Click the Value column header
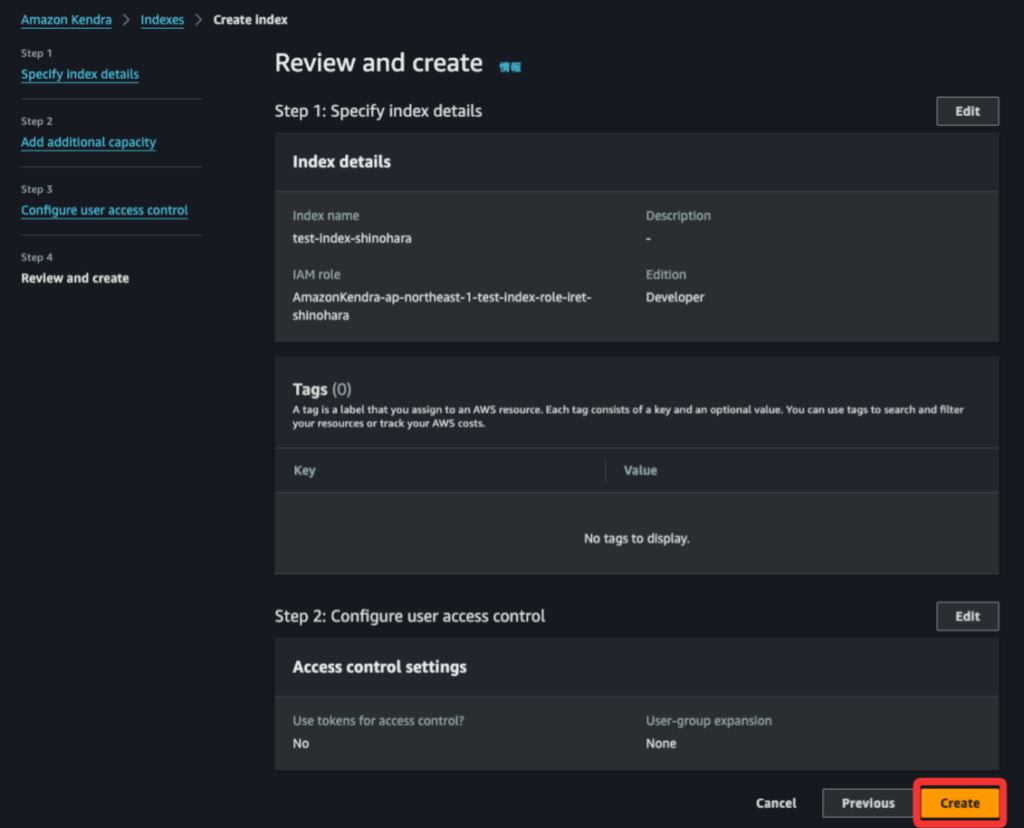The image size is (1024, 828). point(640,470)
